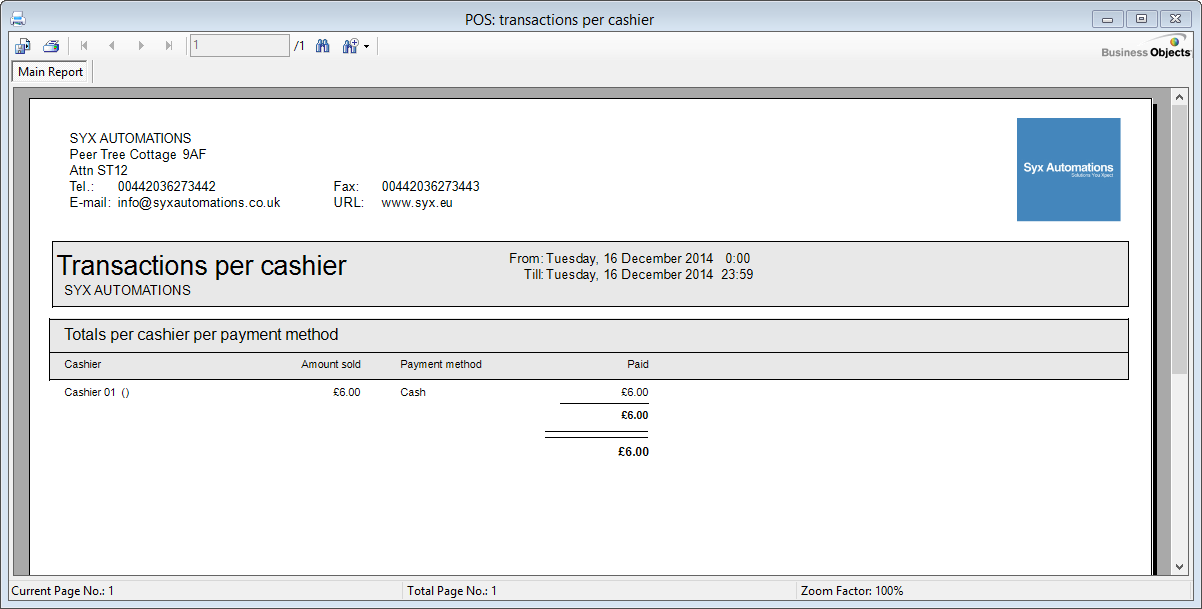Go to the previous page arrow
The width and height of the screenshot is (1202, 609).
tap(112, 46)
